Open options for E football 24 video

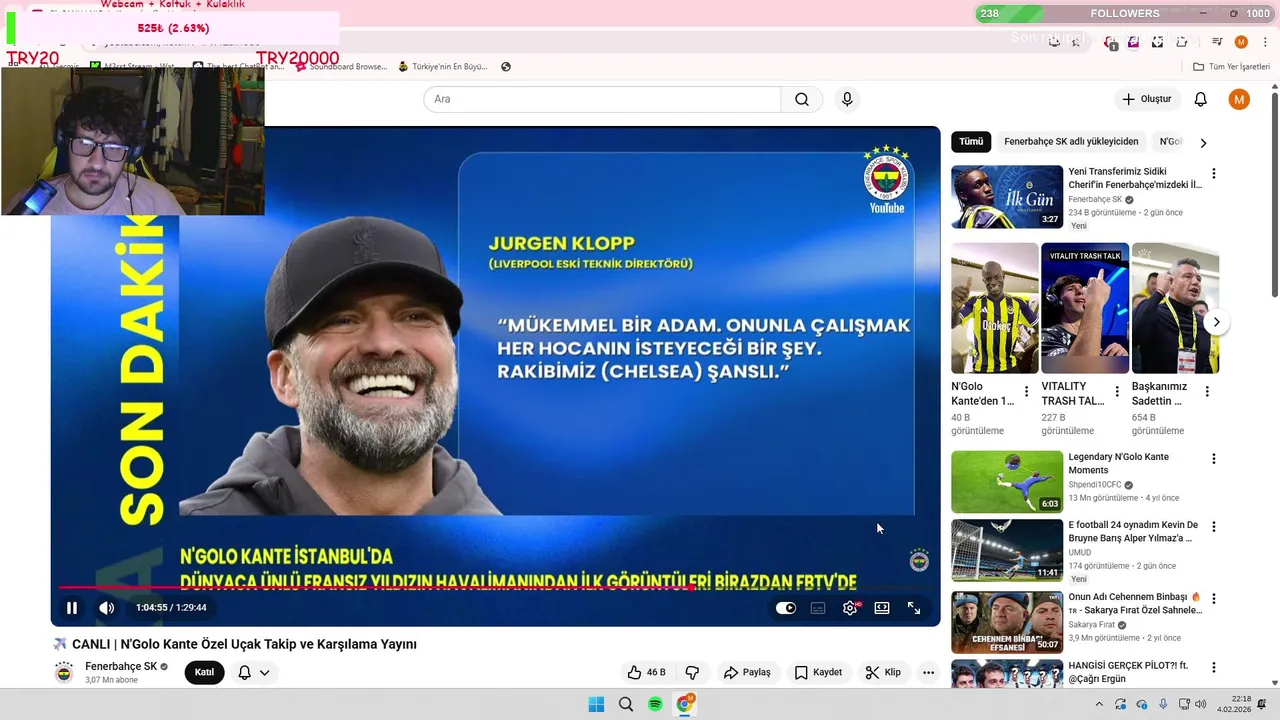(x=1214, y=527)
